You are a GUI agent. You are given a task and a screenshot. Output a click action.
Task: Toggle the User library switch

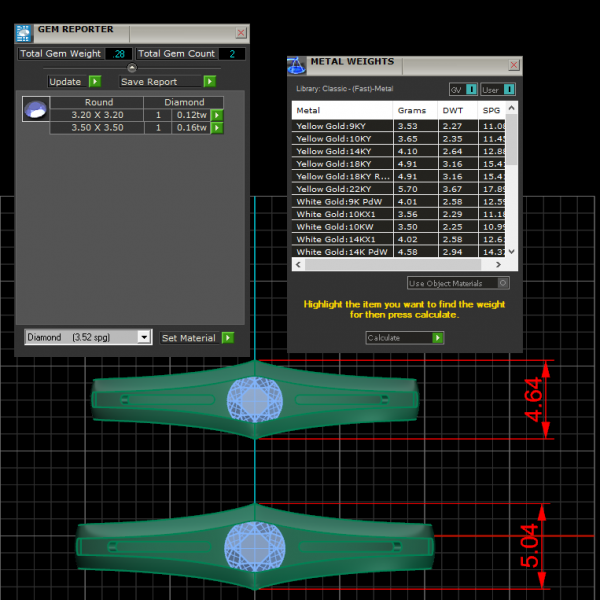click(x=509, y=89)
